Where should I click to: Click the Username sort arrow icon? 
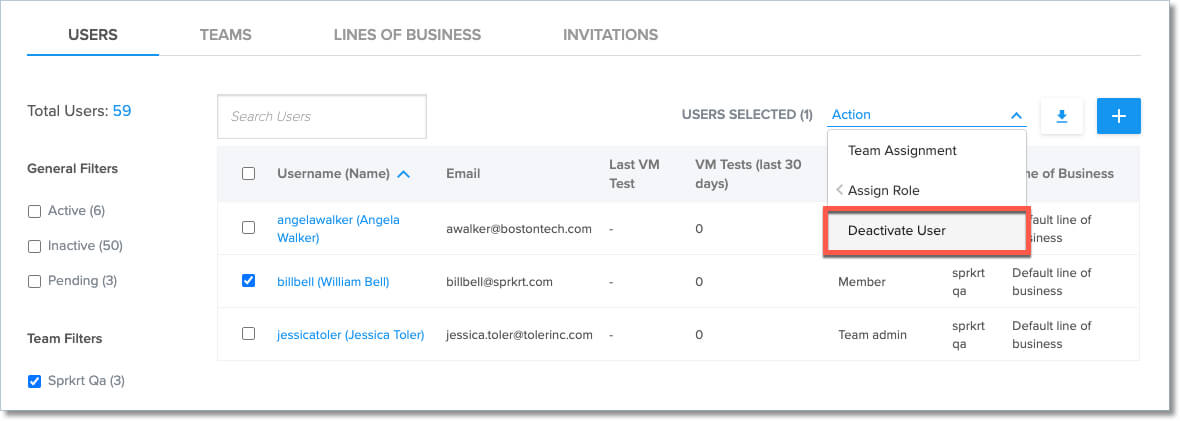pyautogui.click(x=404, y=174)
